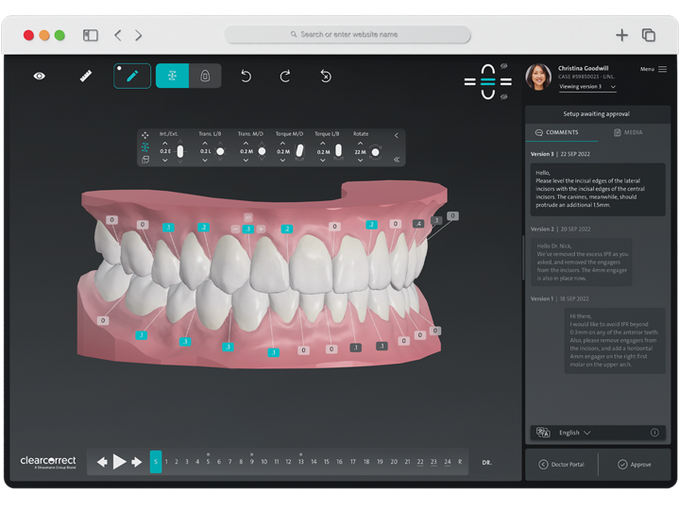Jump to stage 13 in timeline
680x510 pixels.
click(x=301, y=461)
